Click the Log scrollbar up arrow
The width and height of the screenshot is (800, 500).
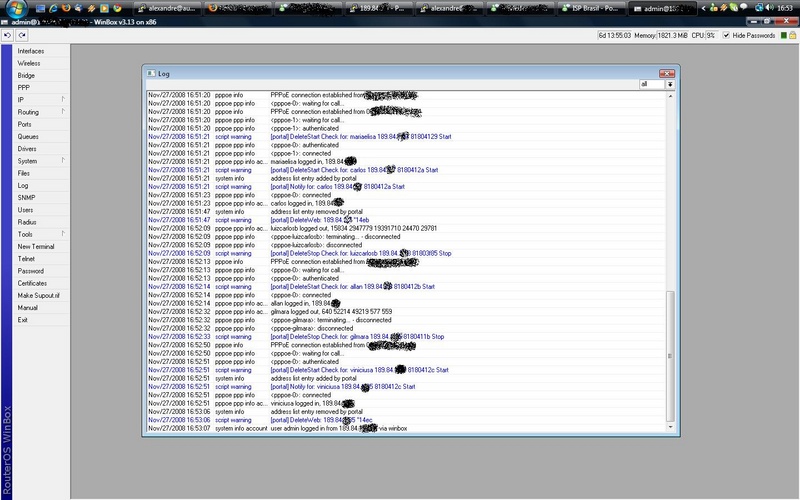click(x=670, y=96)
